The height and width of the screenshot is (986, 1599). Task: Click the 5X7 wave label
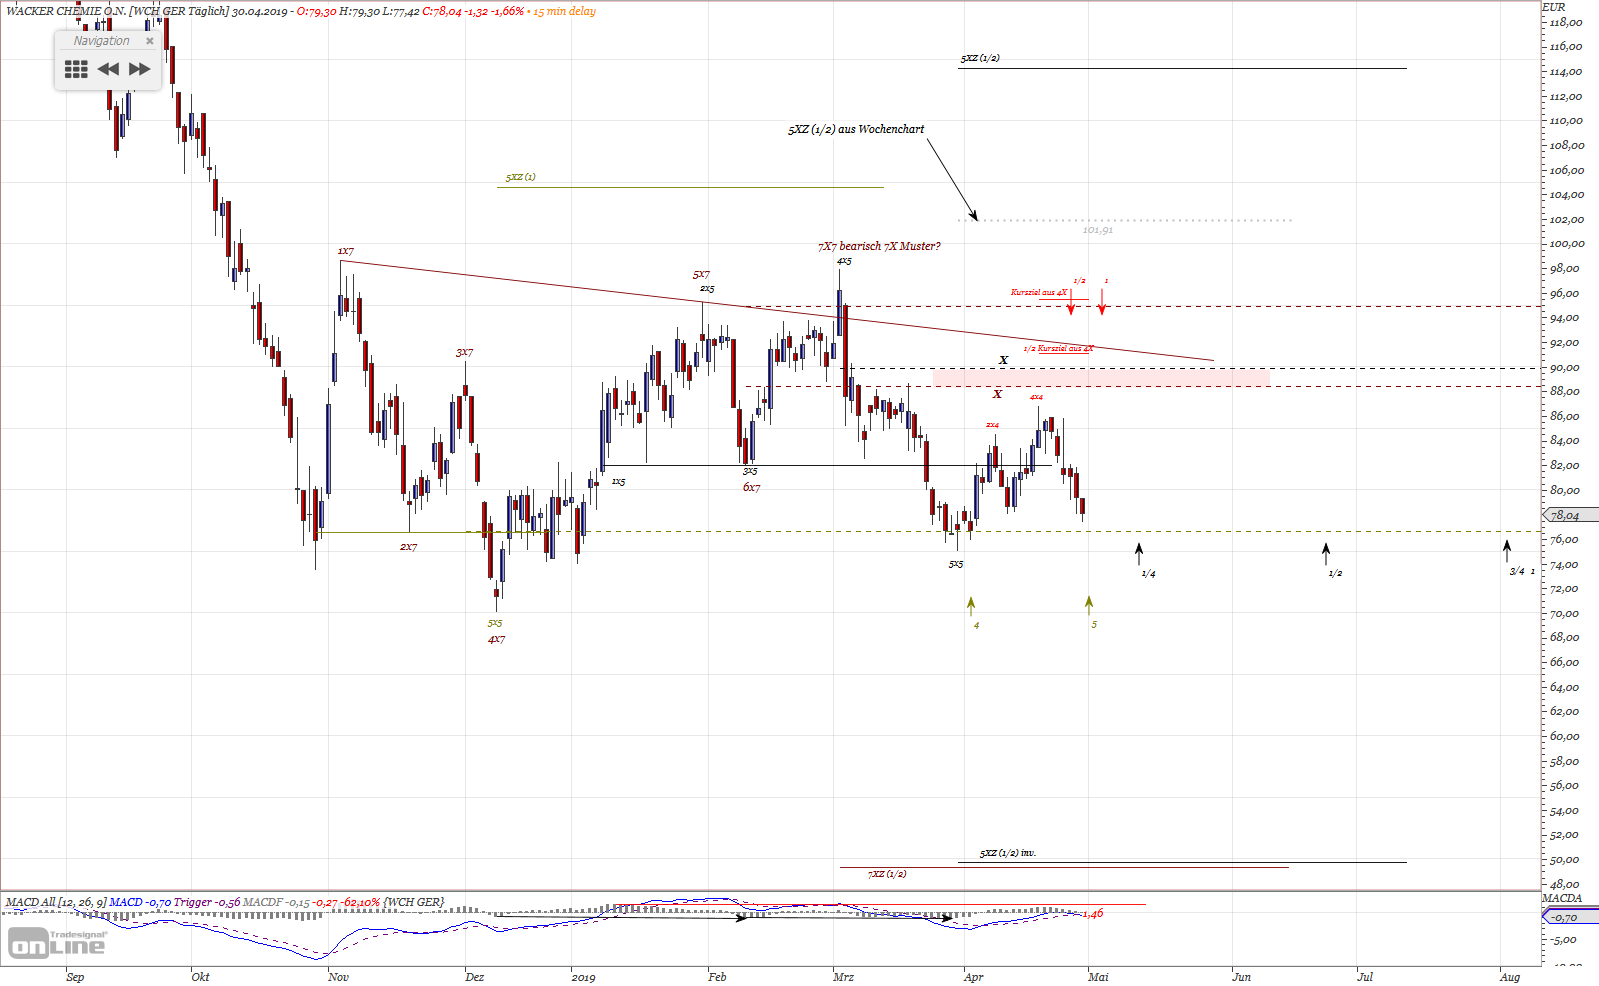[701, 274]
